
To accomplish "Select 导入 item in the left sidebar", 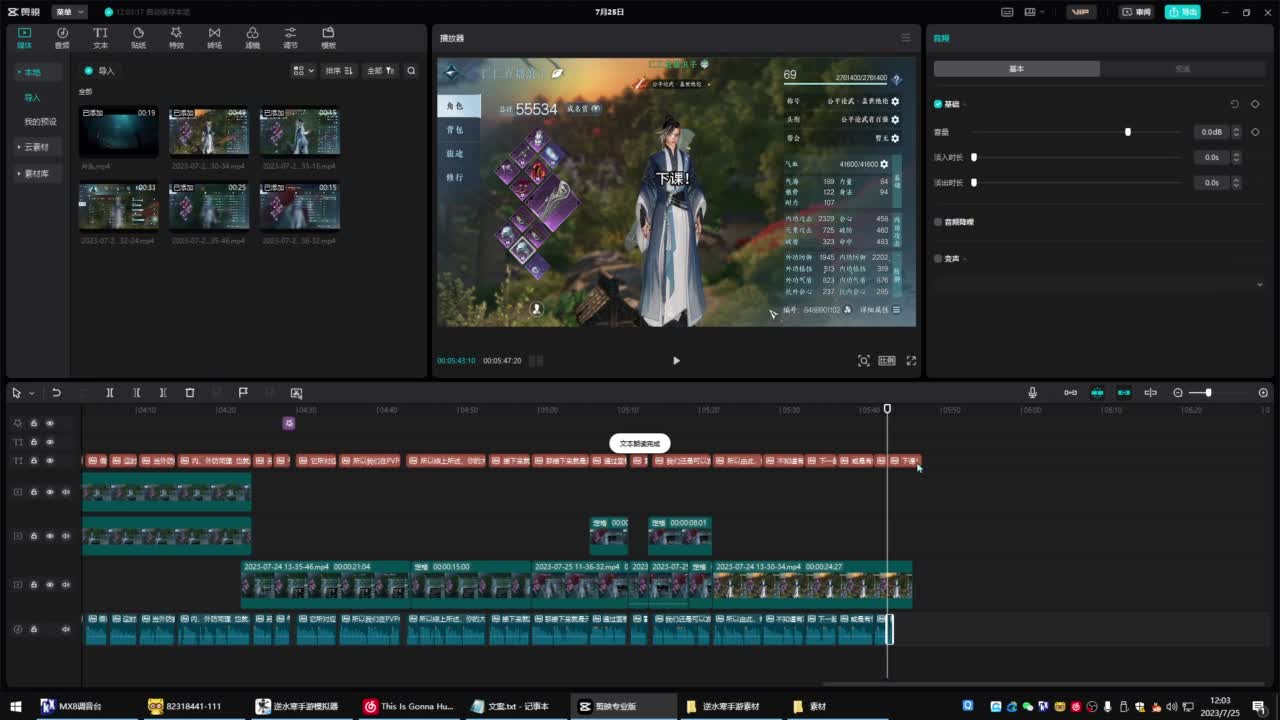I will pyautogui.click(x=33, y=98).
